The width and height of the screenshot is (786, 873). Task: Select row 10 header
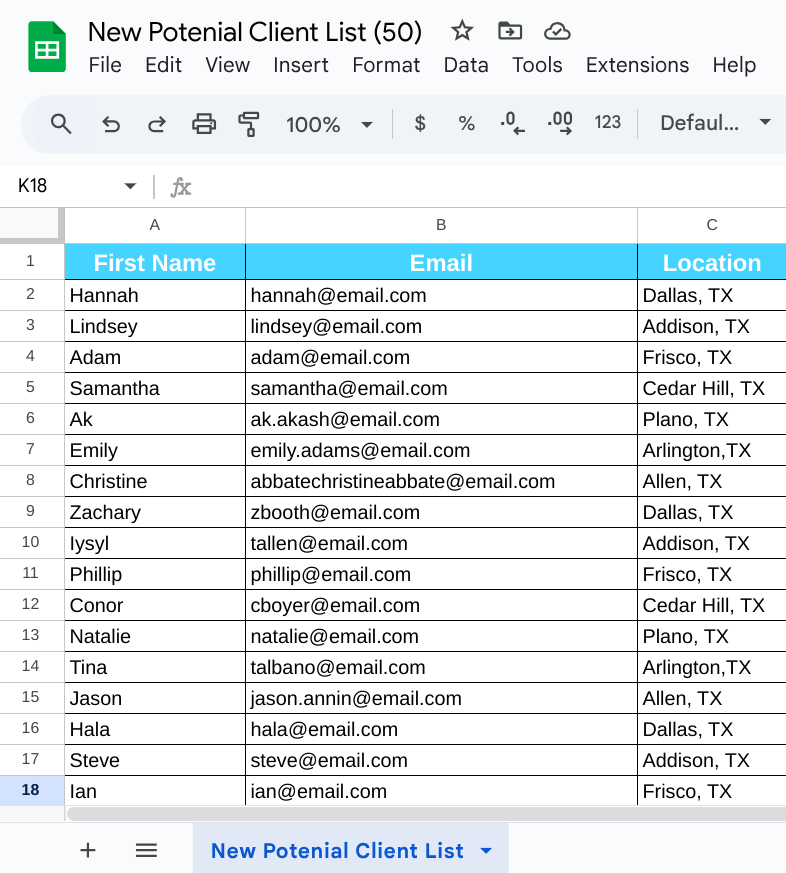point(31,542)
